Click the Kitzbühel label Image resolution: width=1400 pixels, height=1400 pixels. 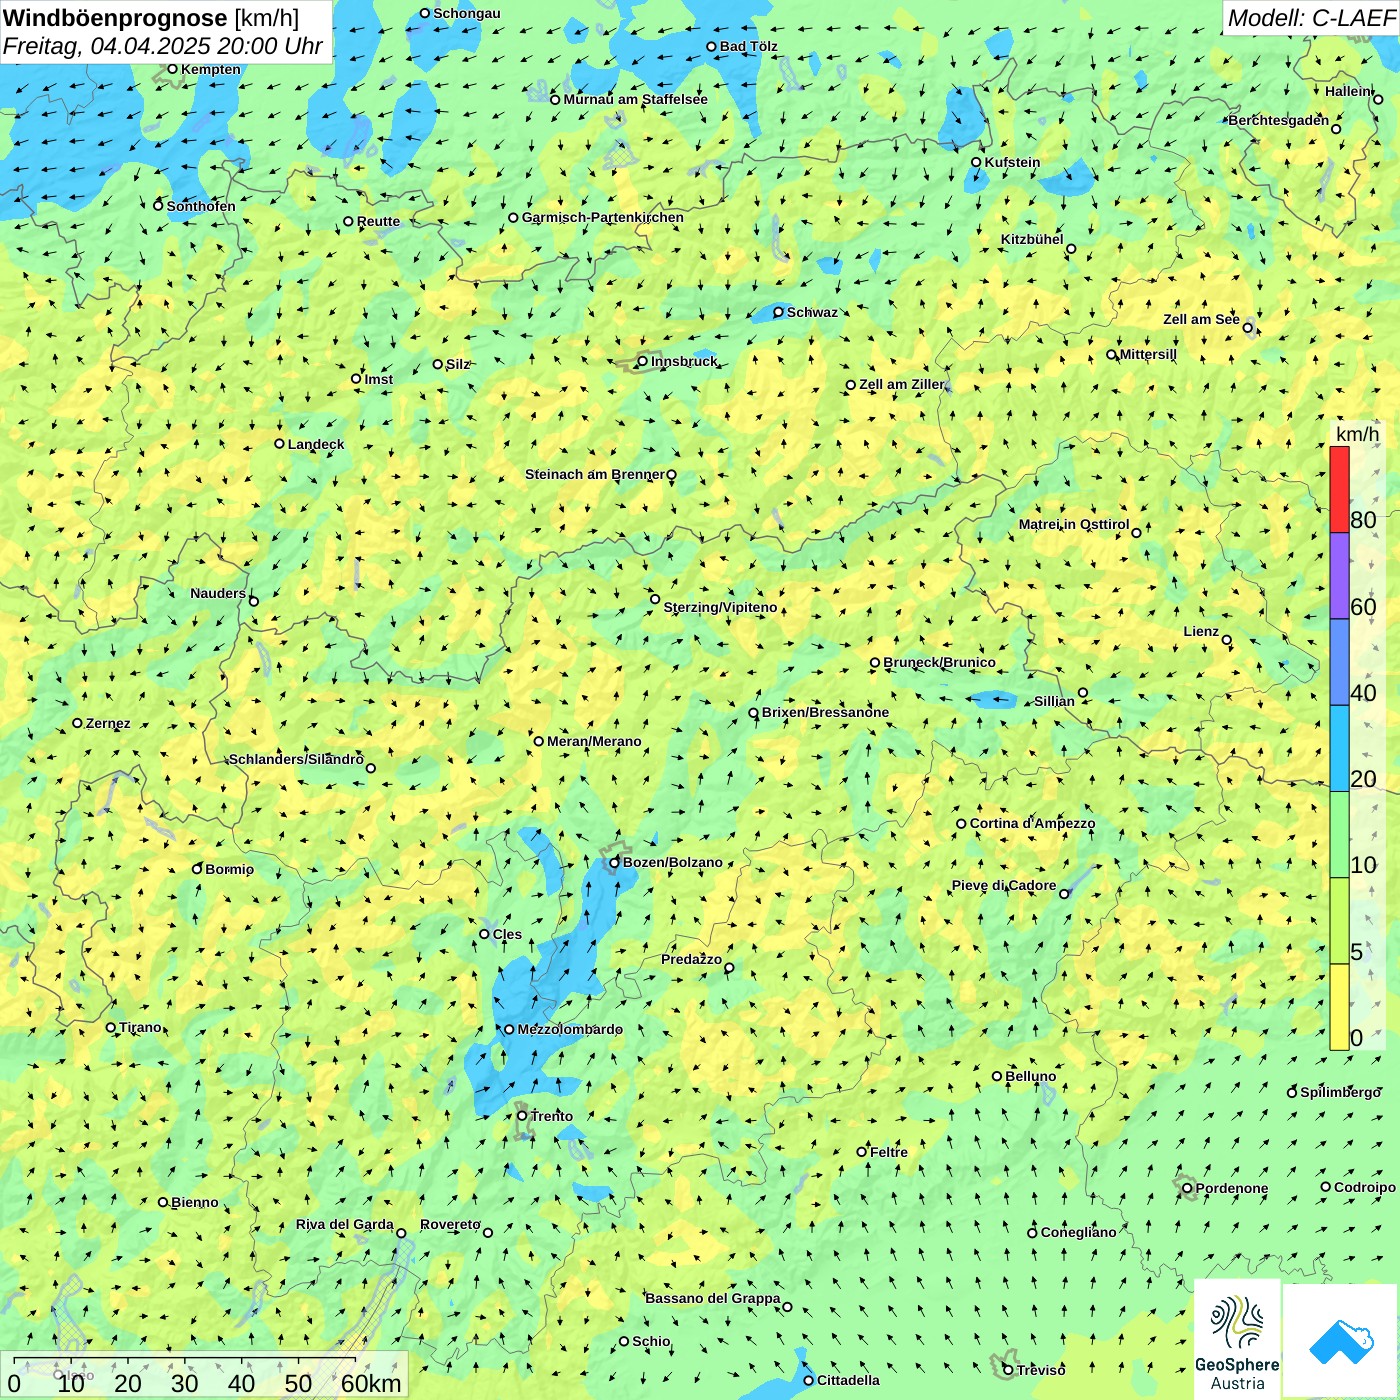[1032, 239]
